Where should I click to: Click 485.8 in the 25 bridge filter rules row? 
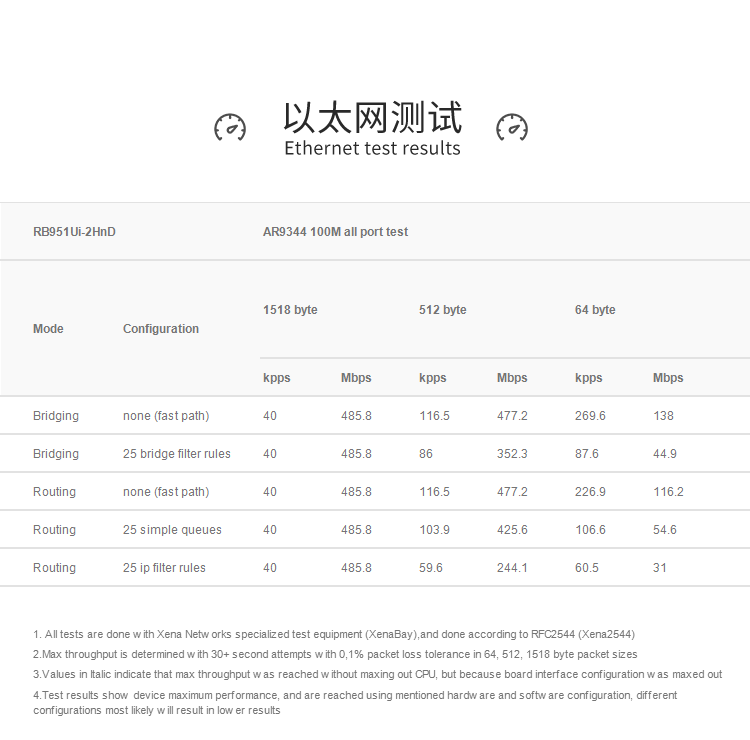356,453
